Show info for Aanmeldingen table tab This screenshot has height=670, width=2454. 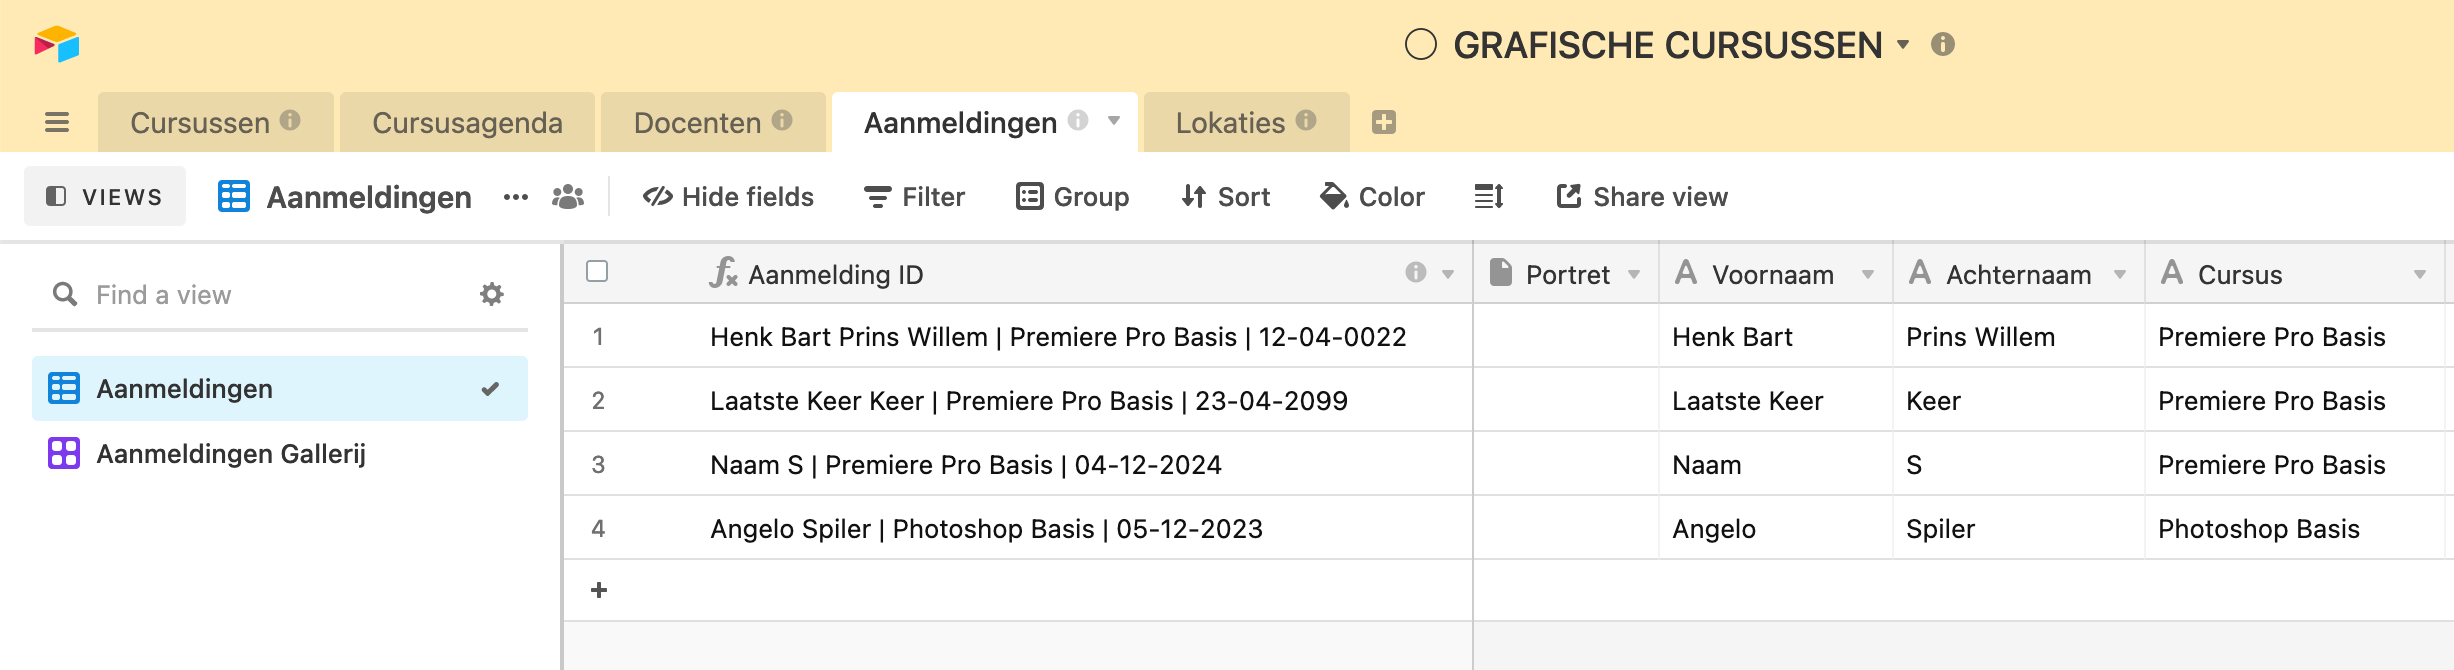1078,120
